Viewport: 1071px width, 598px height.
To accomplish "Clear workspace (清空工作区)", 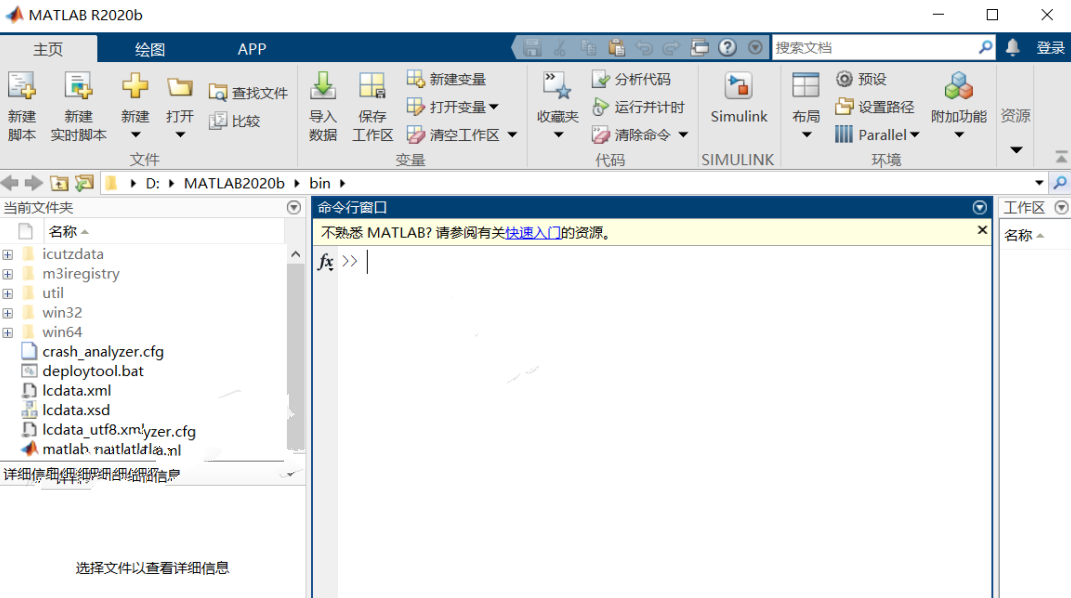I will click(462, 135).
